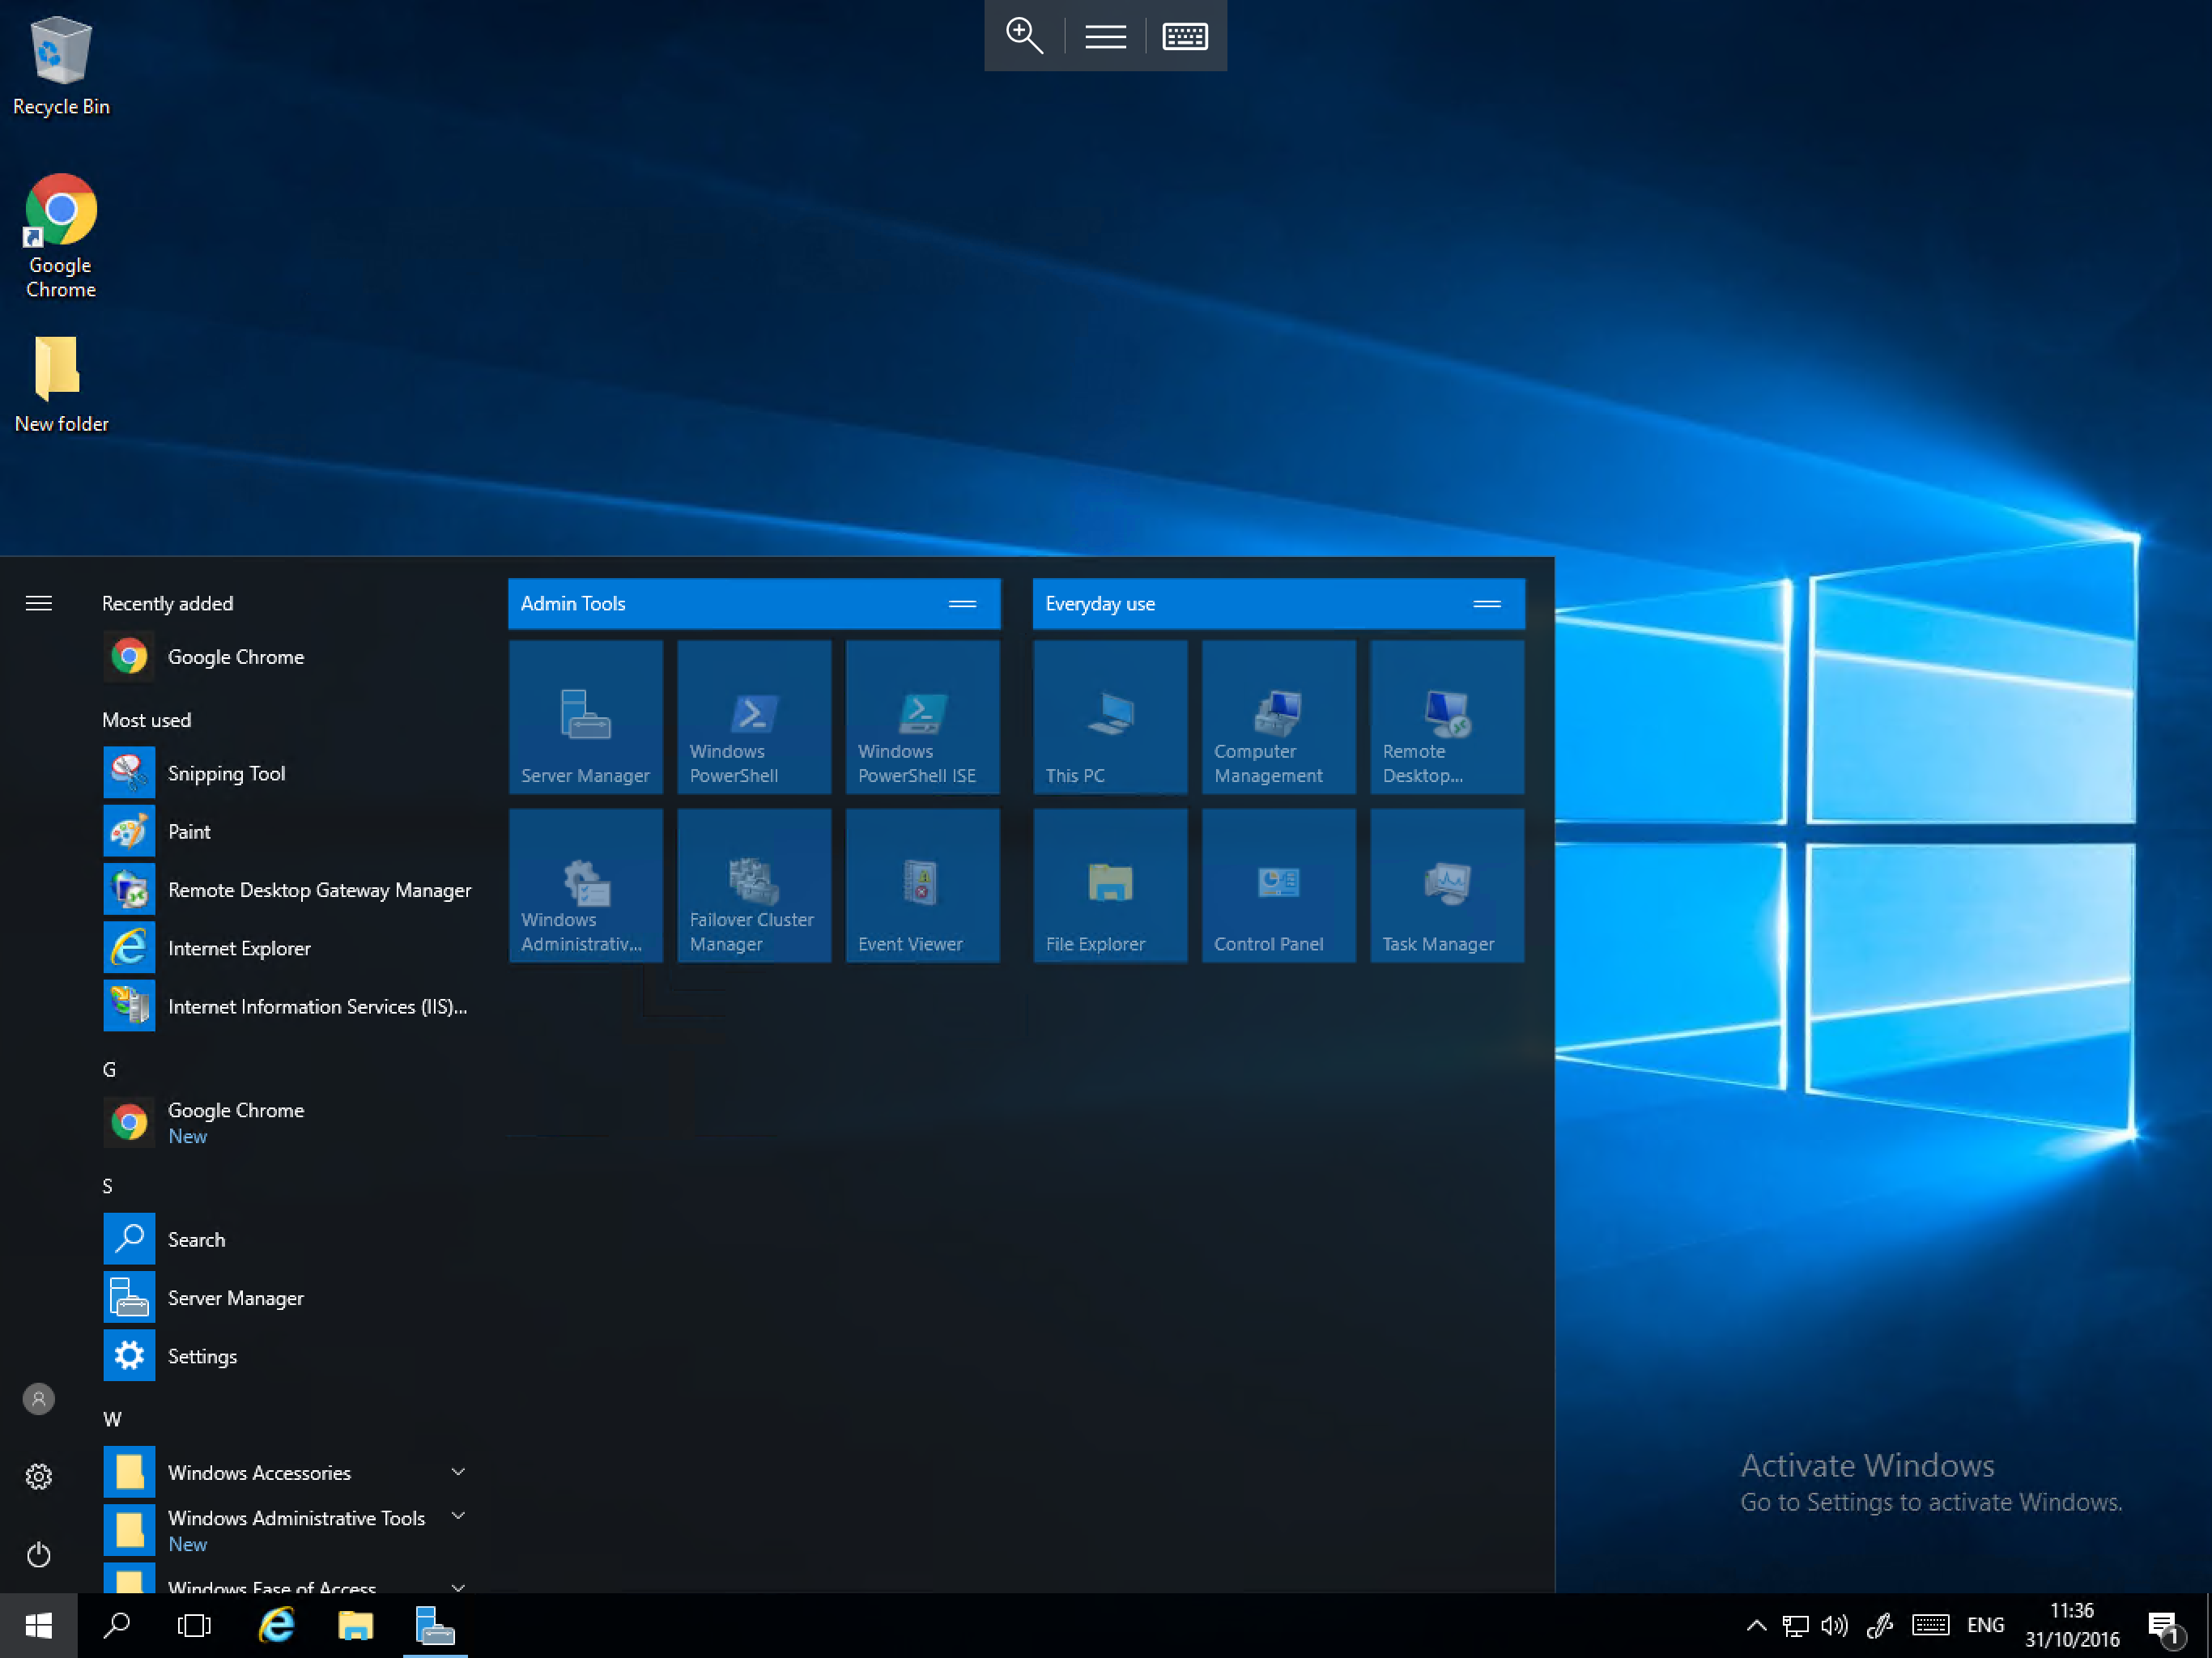
Task: Open the network status tray icon
Action: coord(1795,1625)
